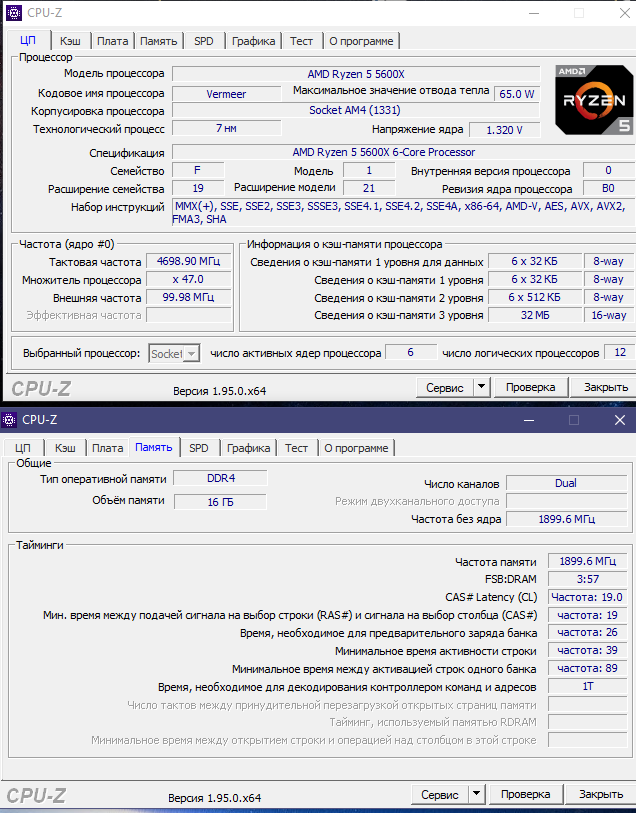
Task: Open the Сервис dropdown arrow in the lower window
Action: coord(476,793)
